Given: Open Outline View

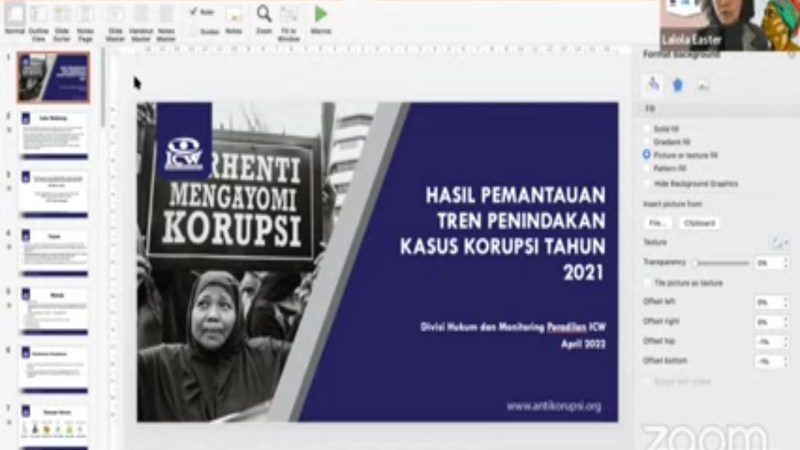Looking at the screenshot, I should pyautogui.click(x=39, y=17).
